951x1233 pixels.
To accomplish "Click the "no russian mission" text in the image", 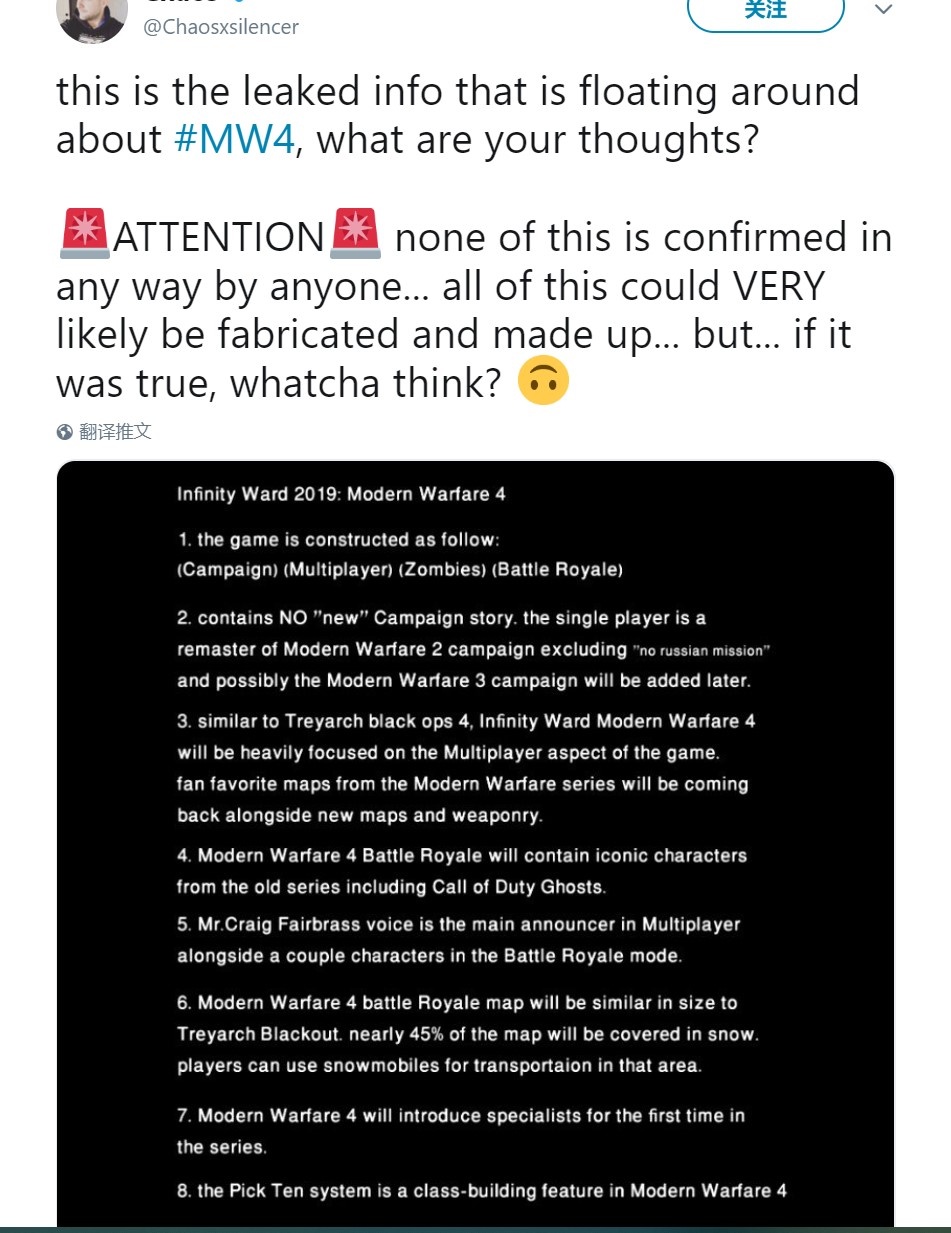I will 702,651.
